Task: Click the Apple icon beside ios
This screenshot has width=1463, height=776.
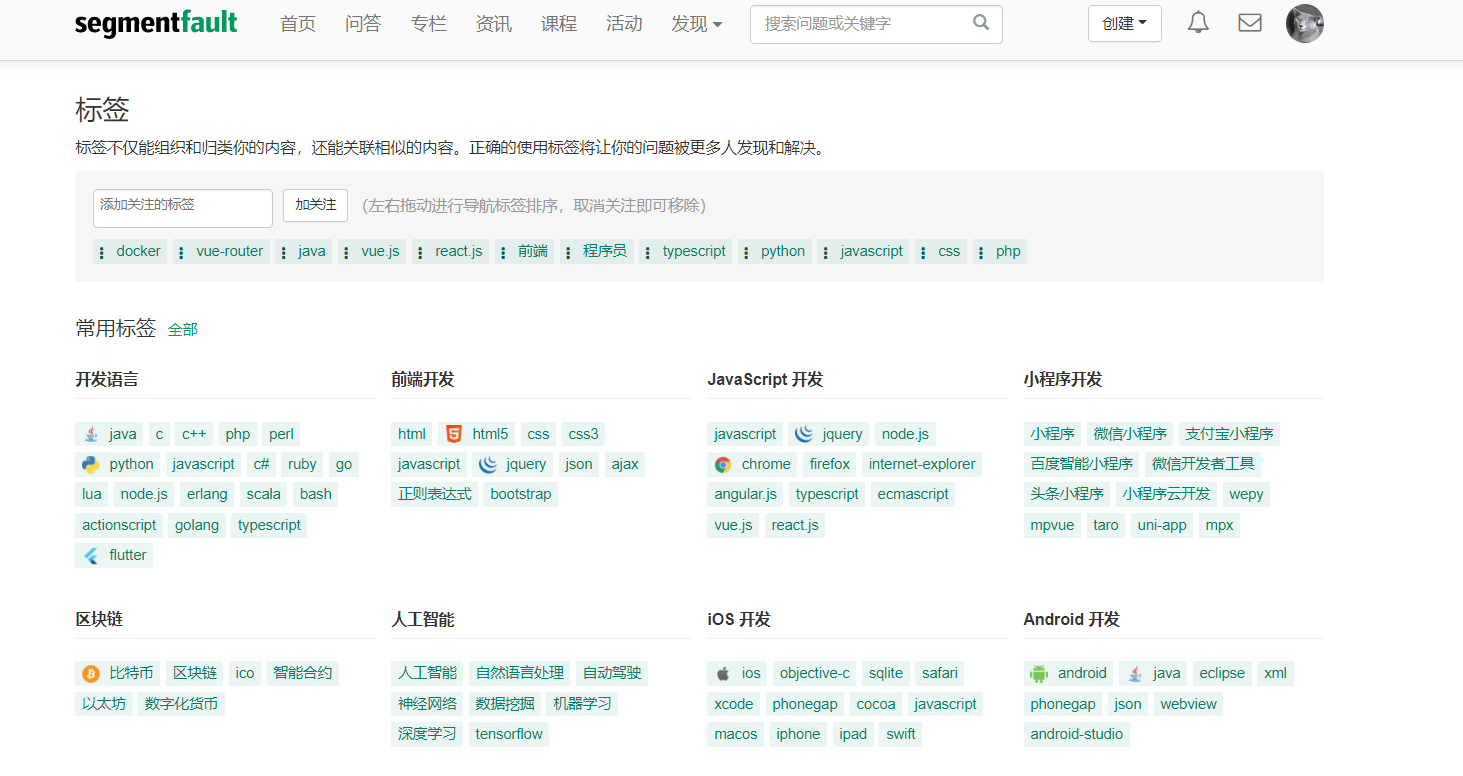Action: click(x=723, y=673)
